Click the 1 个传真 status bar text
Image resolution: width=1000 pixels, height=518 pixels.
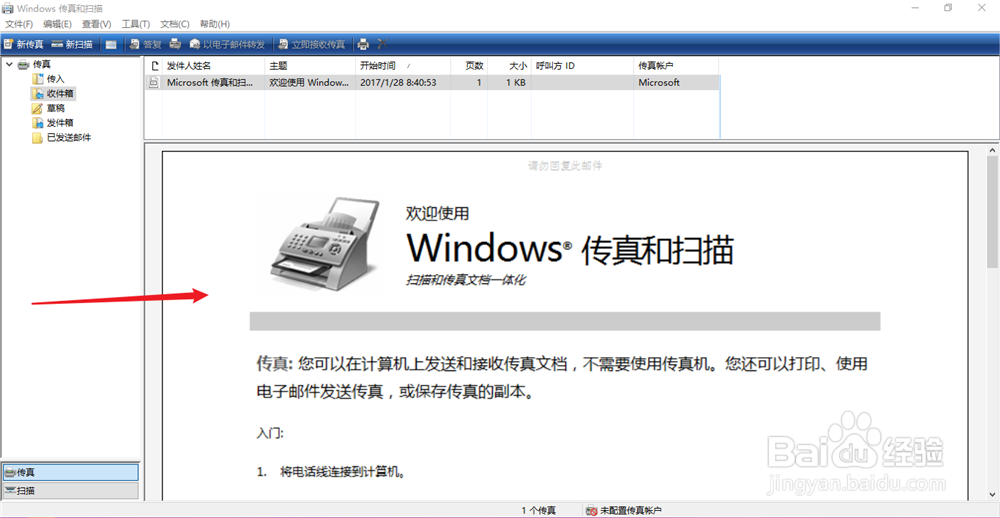tap(538, 511)
